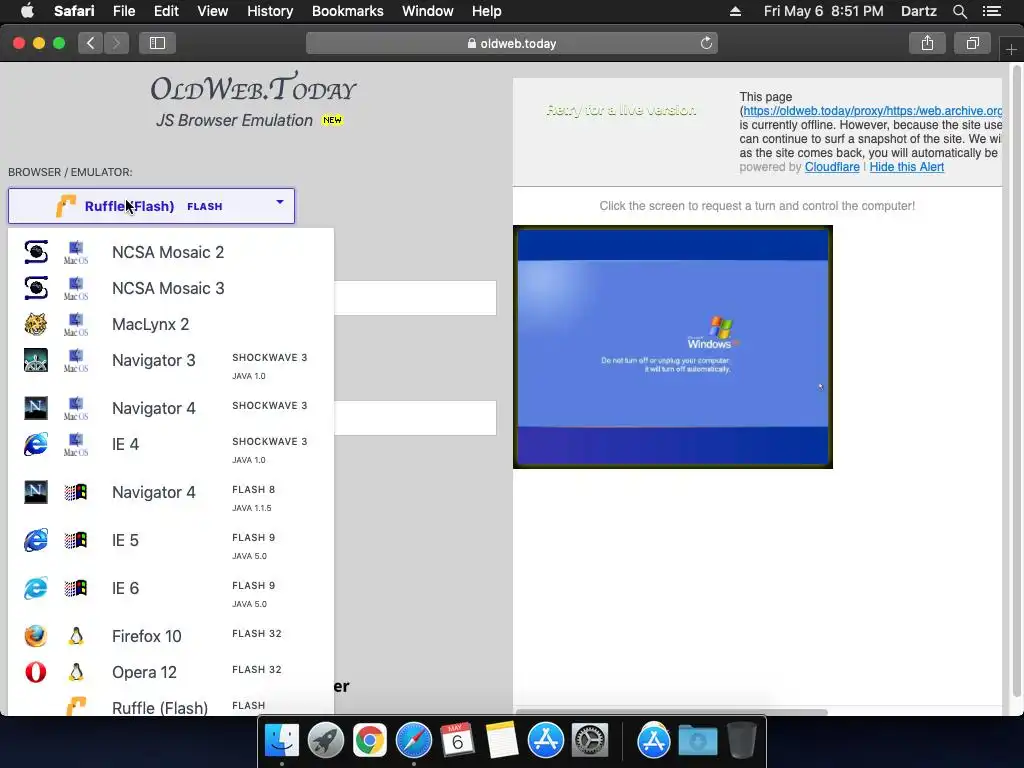Open the Cloudflare link
Image resolution: width=1024 pixels, height=768 pixels.
tap(832, 167)
